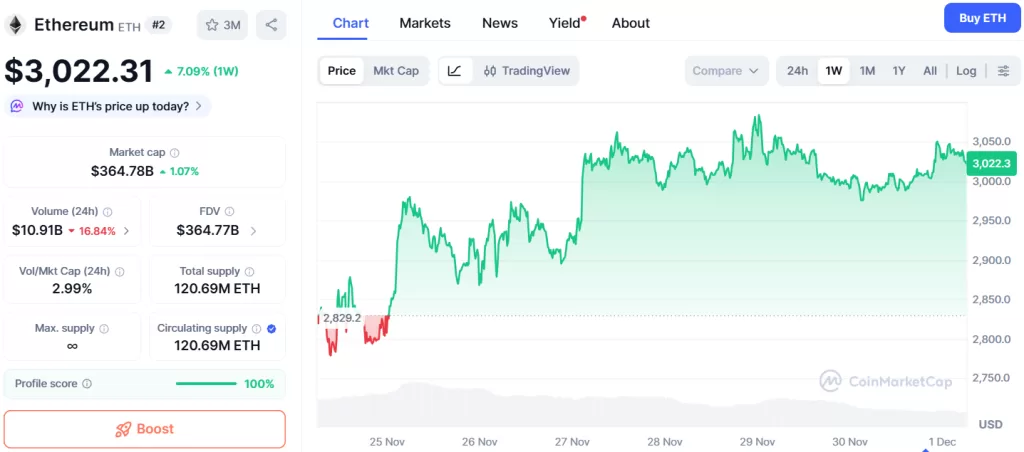1024x452 pixels.
Task: Click the star watchlist 3M button
Action: click(x=222, y=25)
